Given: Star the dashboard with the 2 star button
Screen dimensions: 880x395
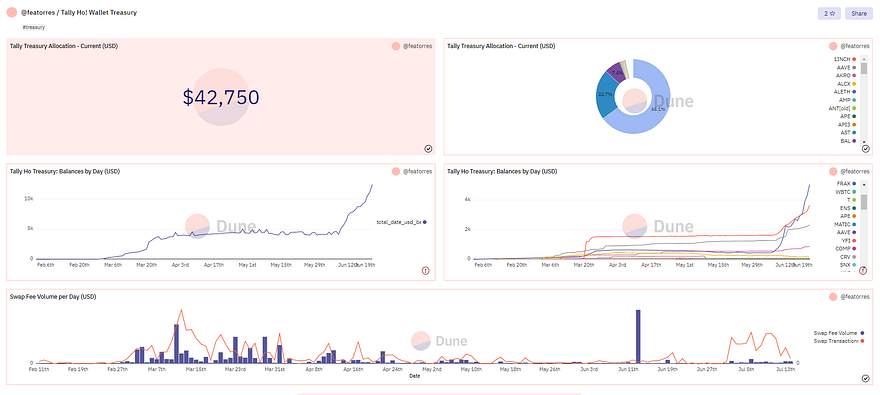Looking at the screenshot, I should pyautogui.click(x=829, y=13).
